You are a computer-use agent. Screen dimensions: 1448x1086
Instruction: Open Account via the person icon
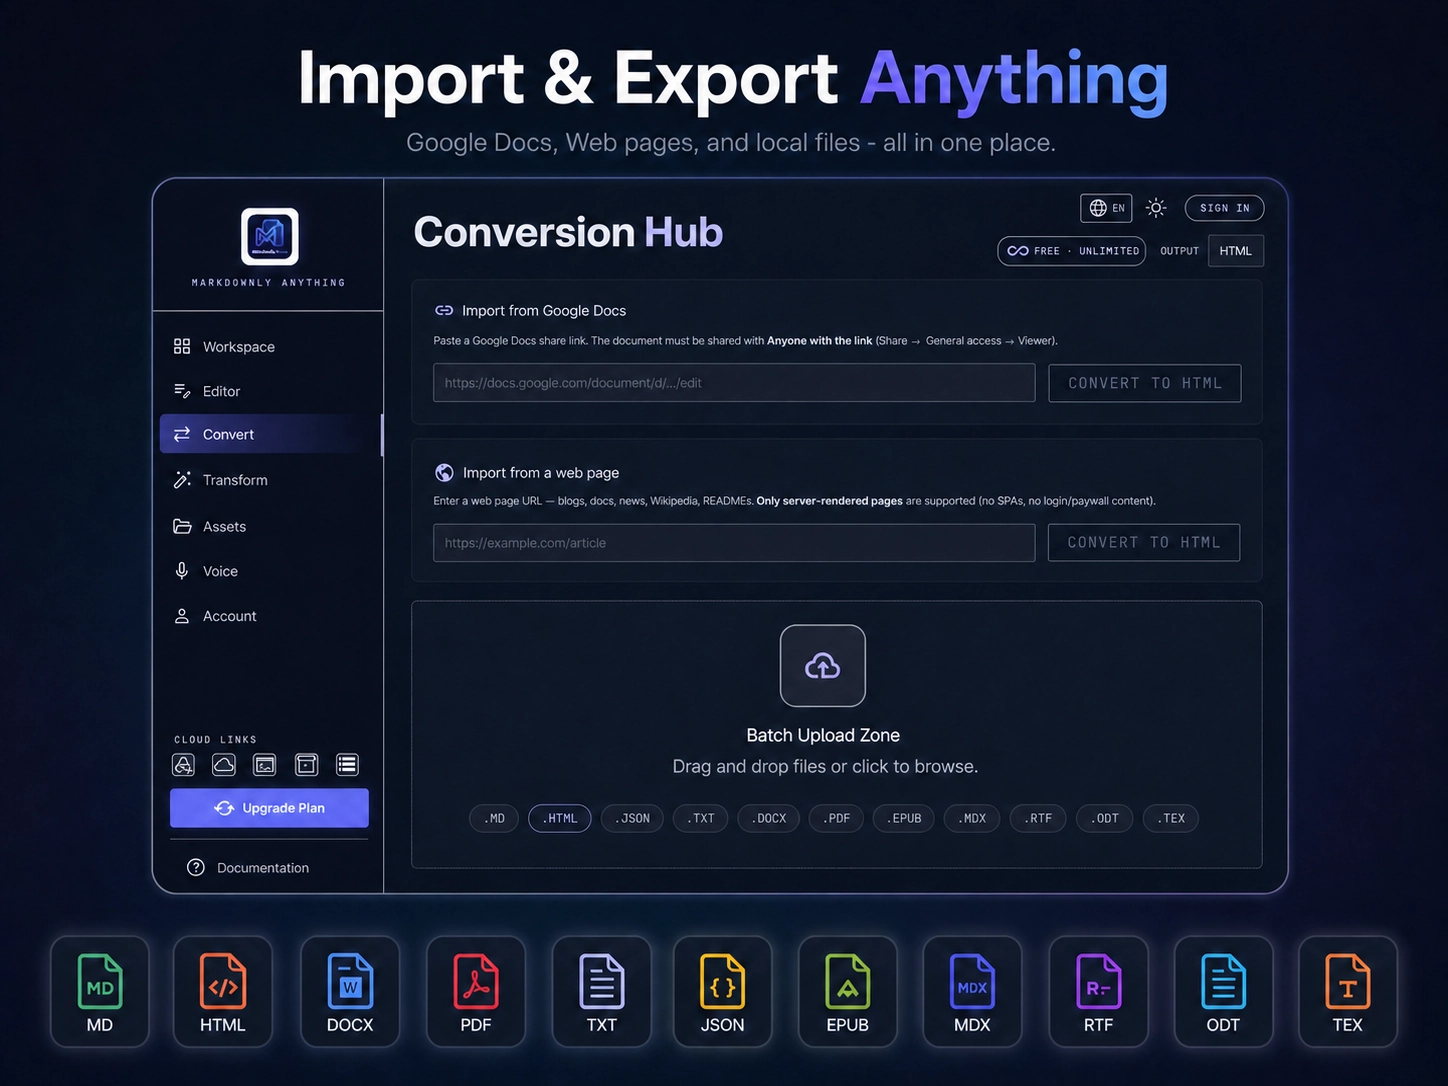click(182, 616)
